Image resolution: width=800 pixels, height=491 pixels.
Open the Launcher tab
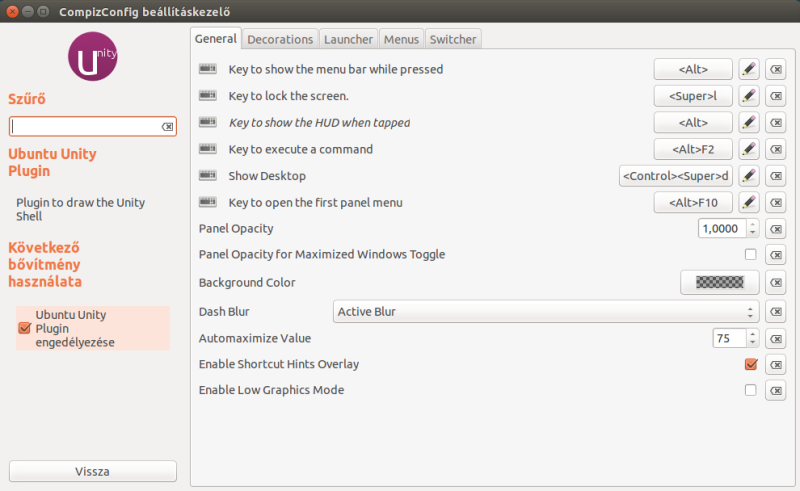coord(348,39)
